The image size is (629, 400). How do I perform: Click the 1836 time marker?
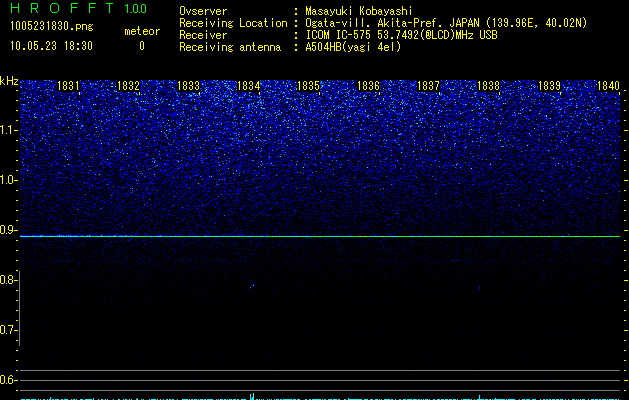(x=368, y=85)
